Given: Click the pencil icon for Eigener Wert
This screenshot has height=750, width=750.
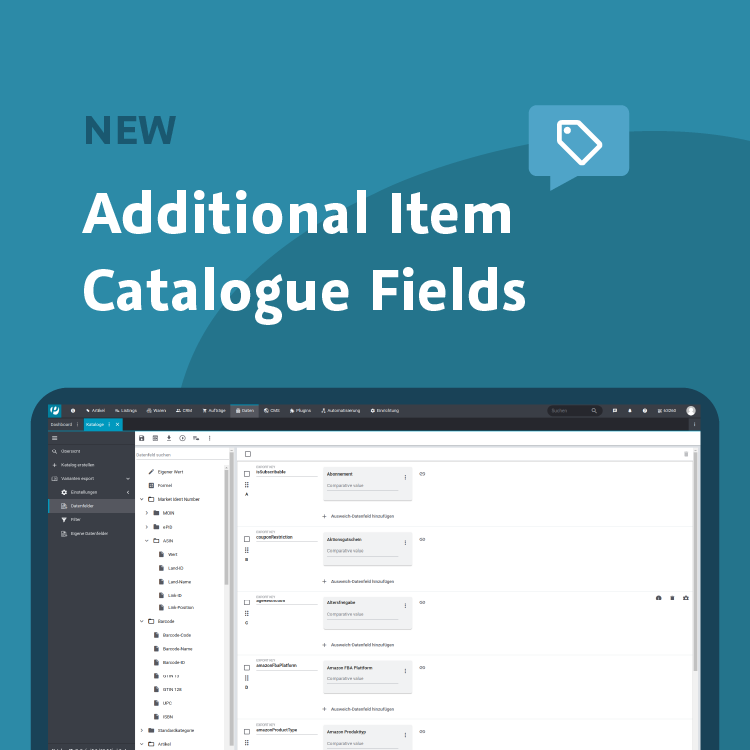Looking at the screenshot, I should 151,472.
